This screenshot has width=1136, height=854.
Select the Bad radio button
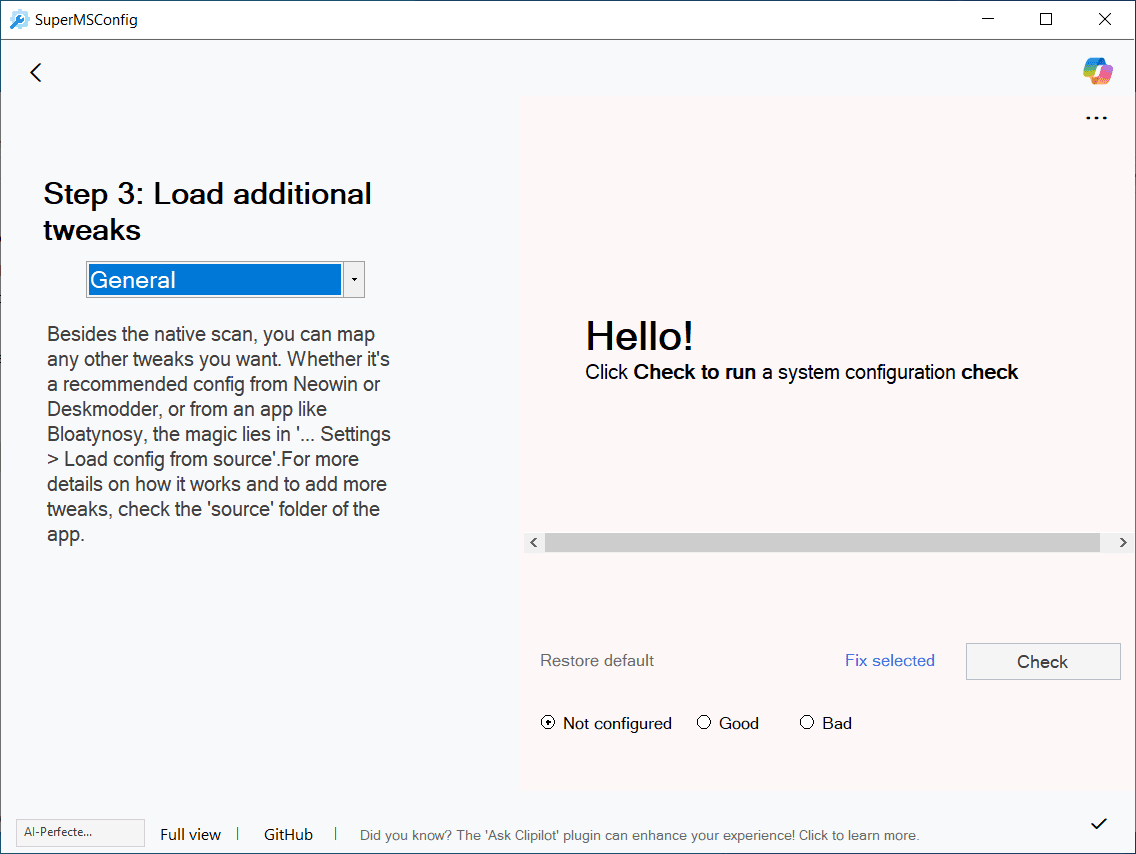[x=807, y=723]
